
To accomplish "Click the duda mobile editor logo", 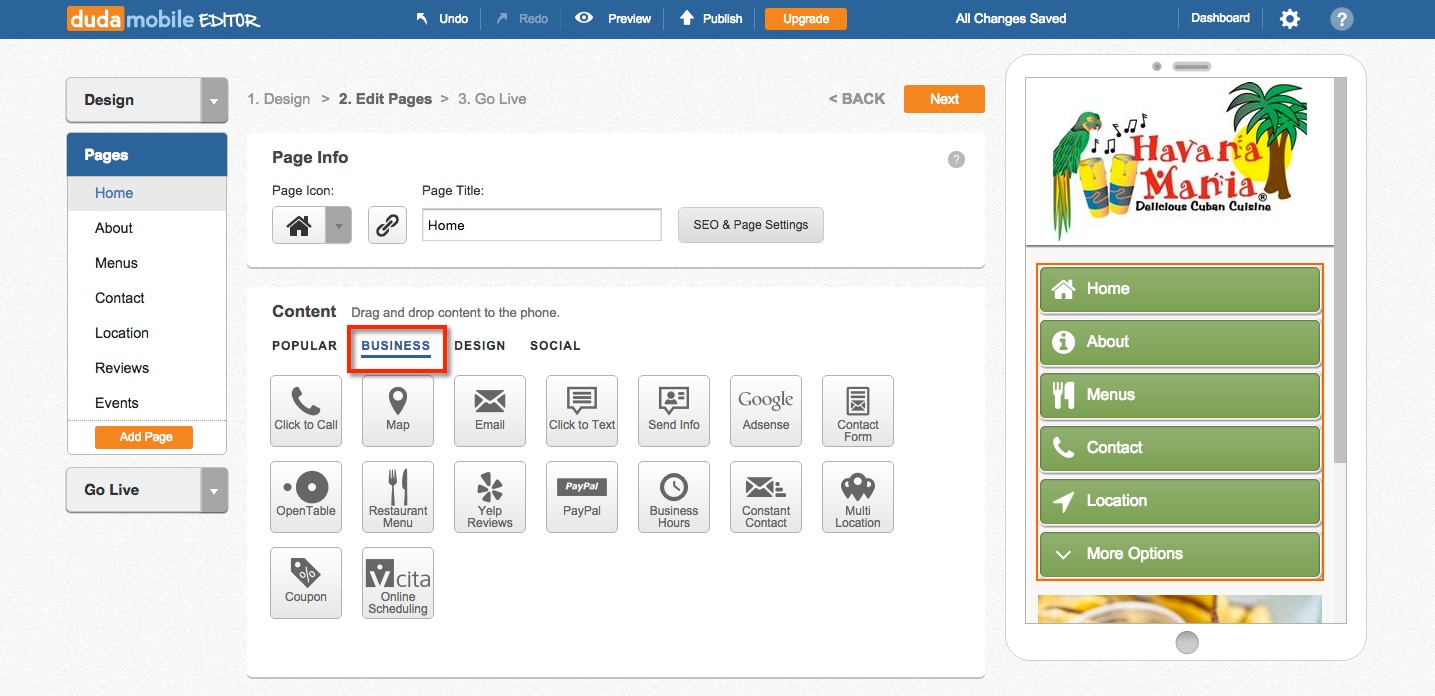I will point(164,19).
